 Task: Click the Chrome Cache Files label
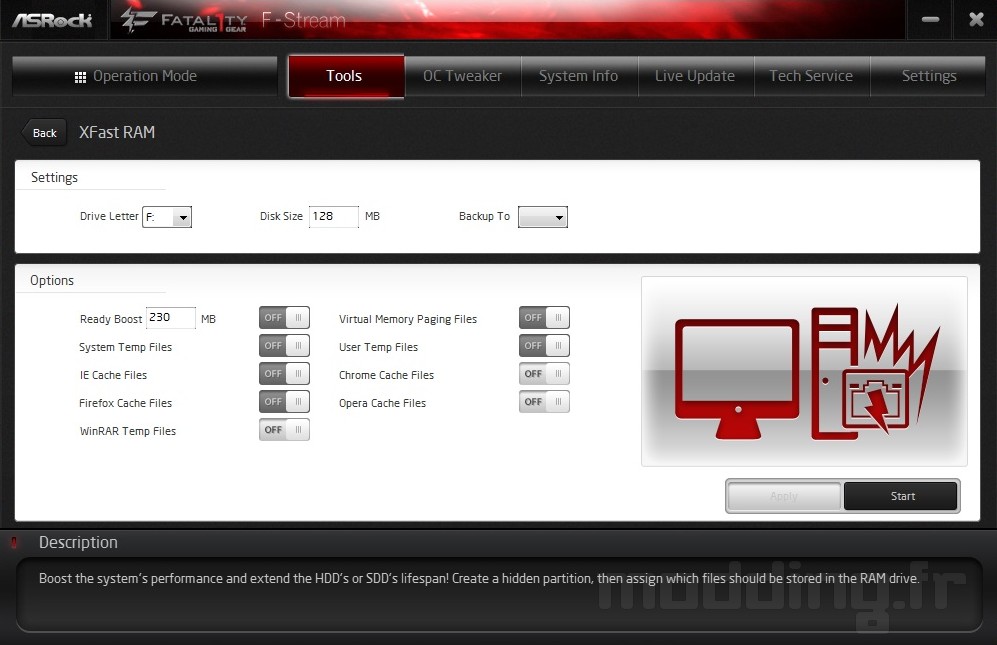tap(387, 375)
